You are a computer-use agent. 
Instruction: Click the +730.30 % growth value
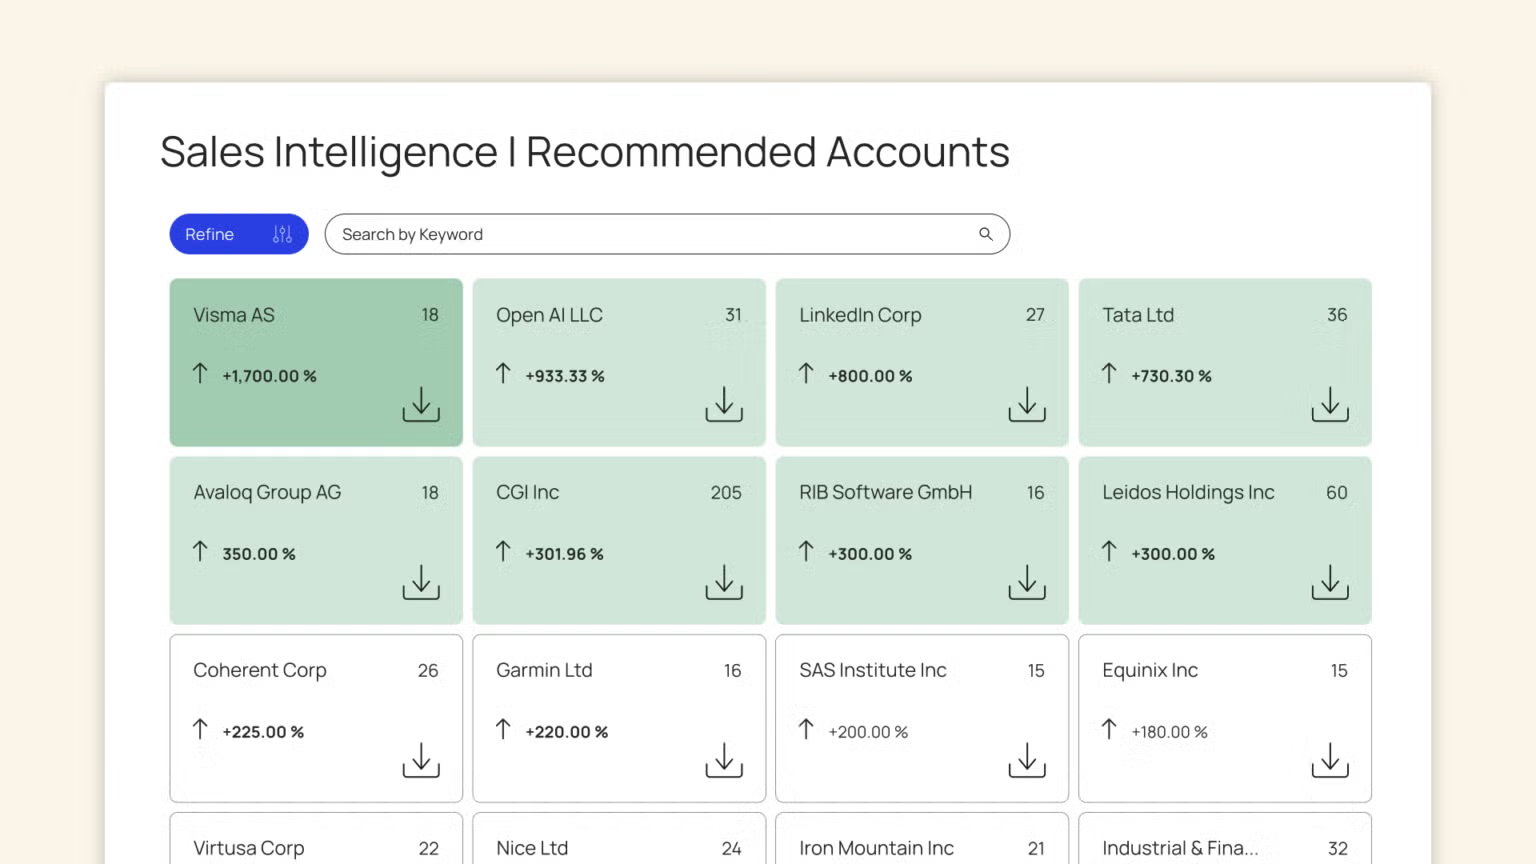point(1171,376)
